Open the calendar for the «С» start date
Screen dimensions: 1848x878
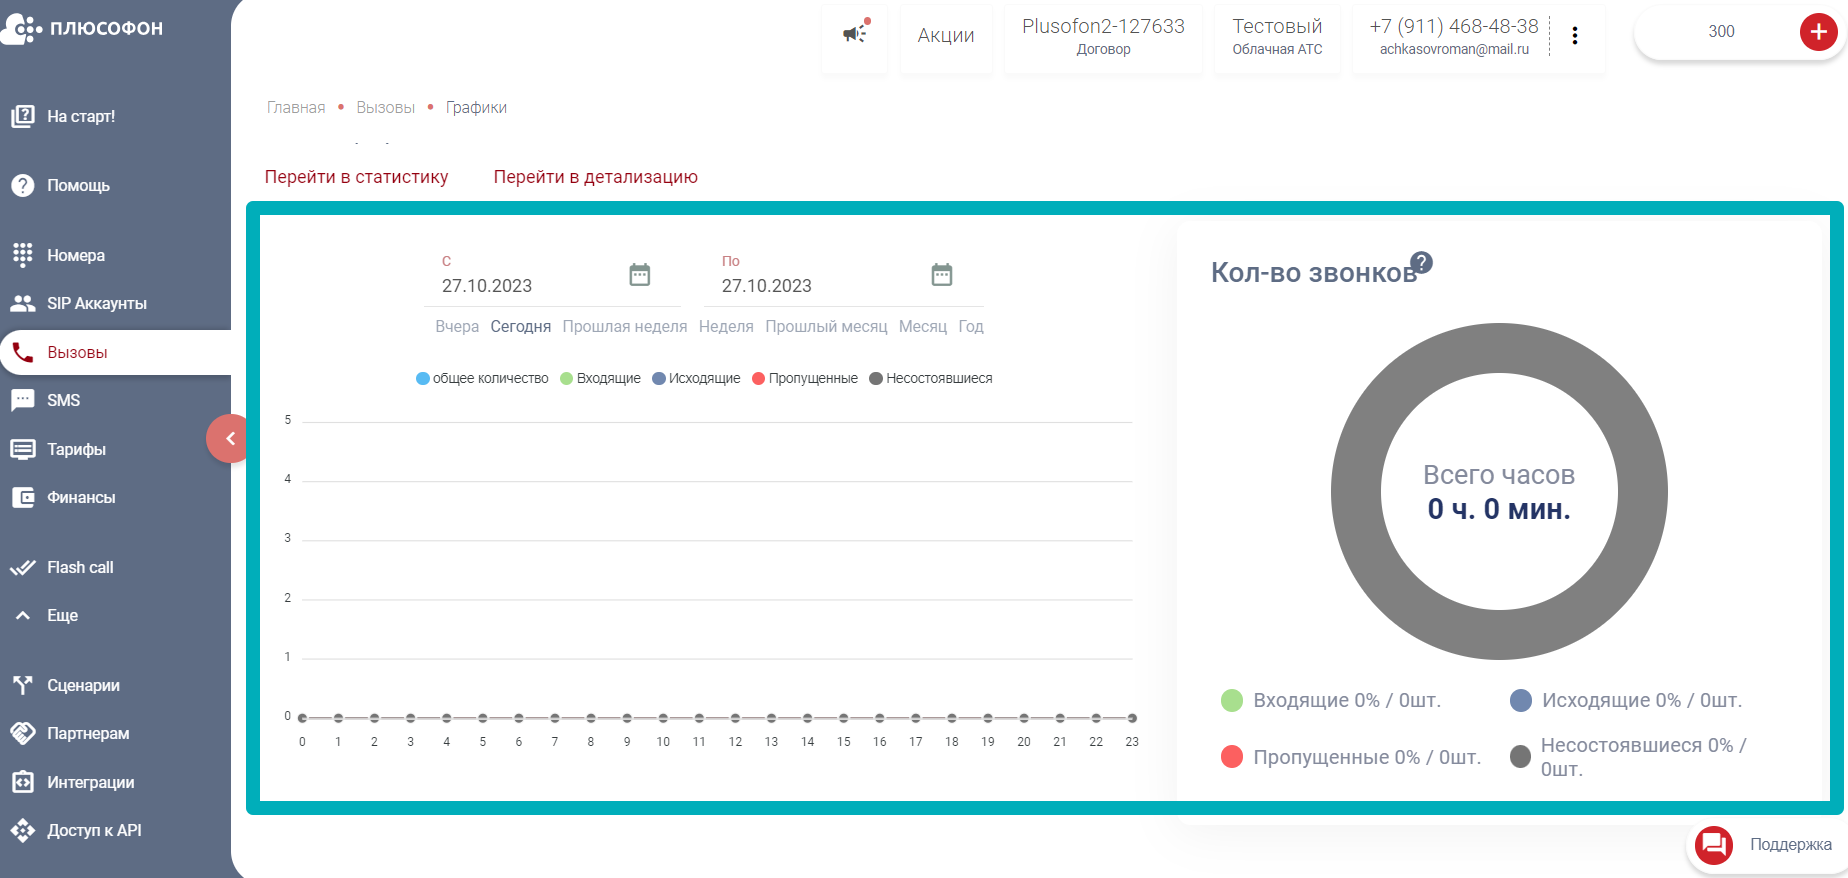coord(640,274)
